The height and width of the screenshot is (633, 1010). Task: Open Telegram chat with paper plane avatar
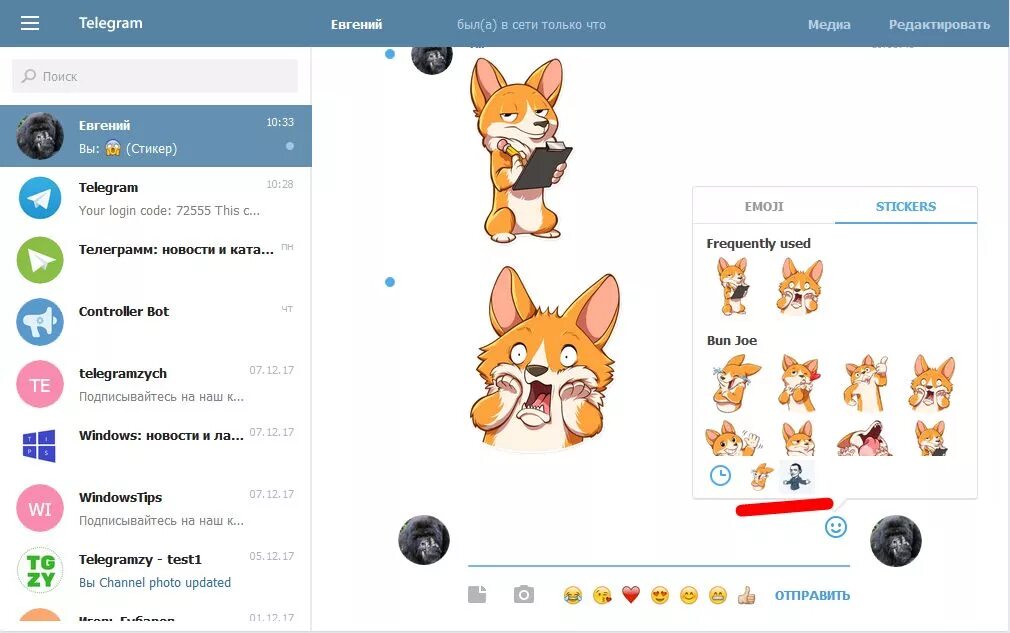pyautogui.click(x=40, y=198)
